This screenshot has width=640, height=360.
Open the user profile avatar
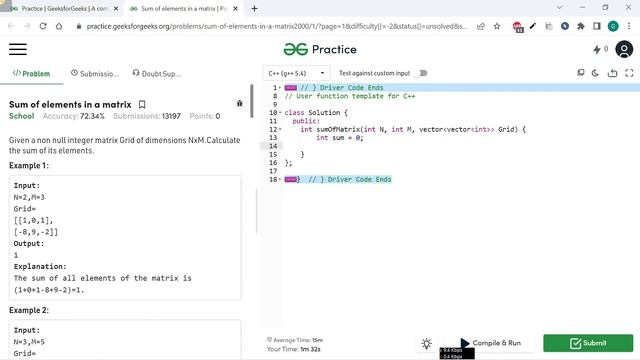click(x=624, y=49)
